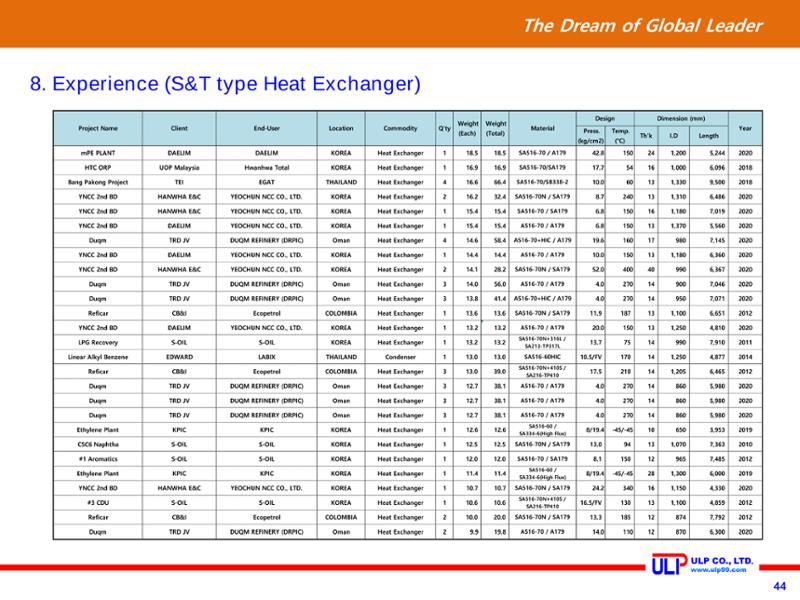Click the 'Design' group header
This screenshot has width=800, height=600.
[x=605, y=118]
